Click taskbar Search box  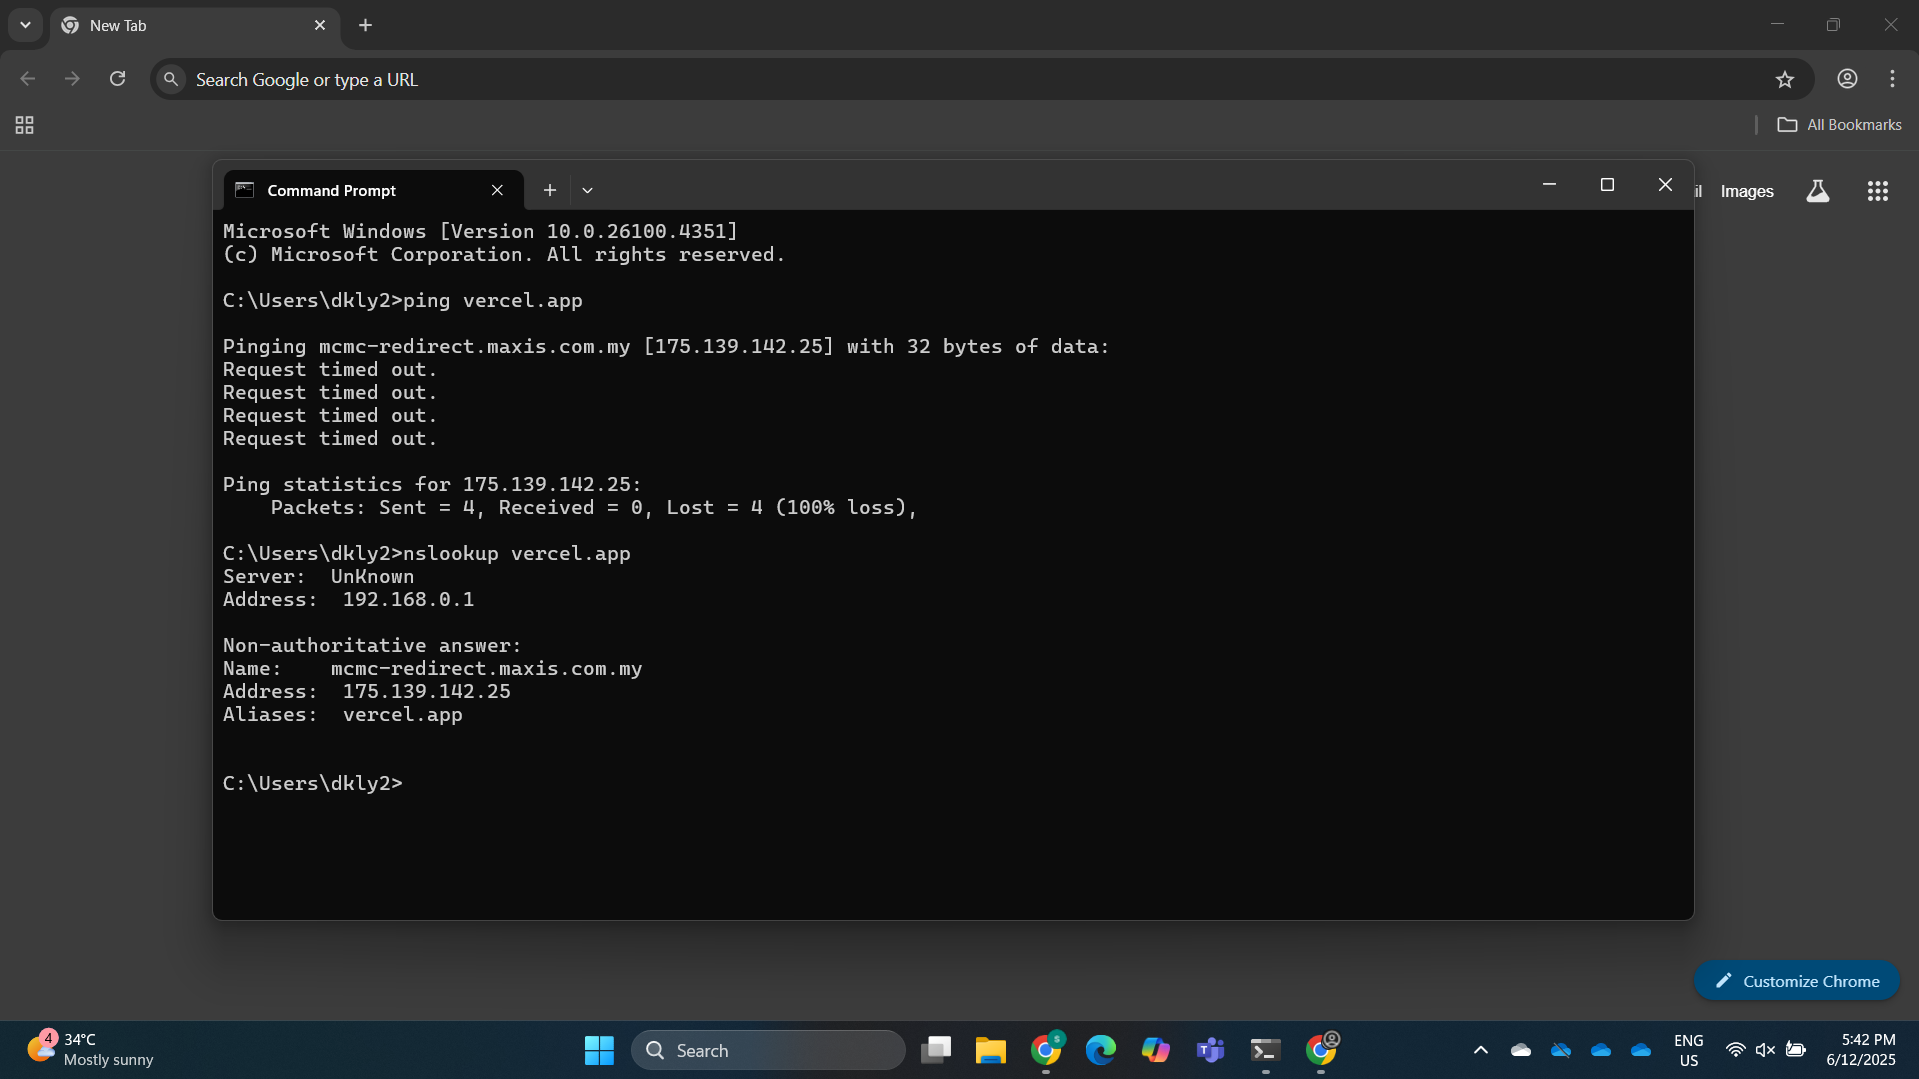pyautogui.click(x=768, y=1050)
